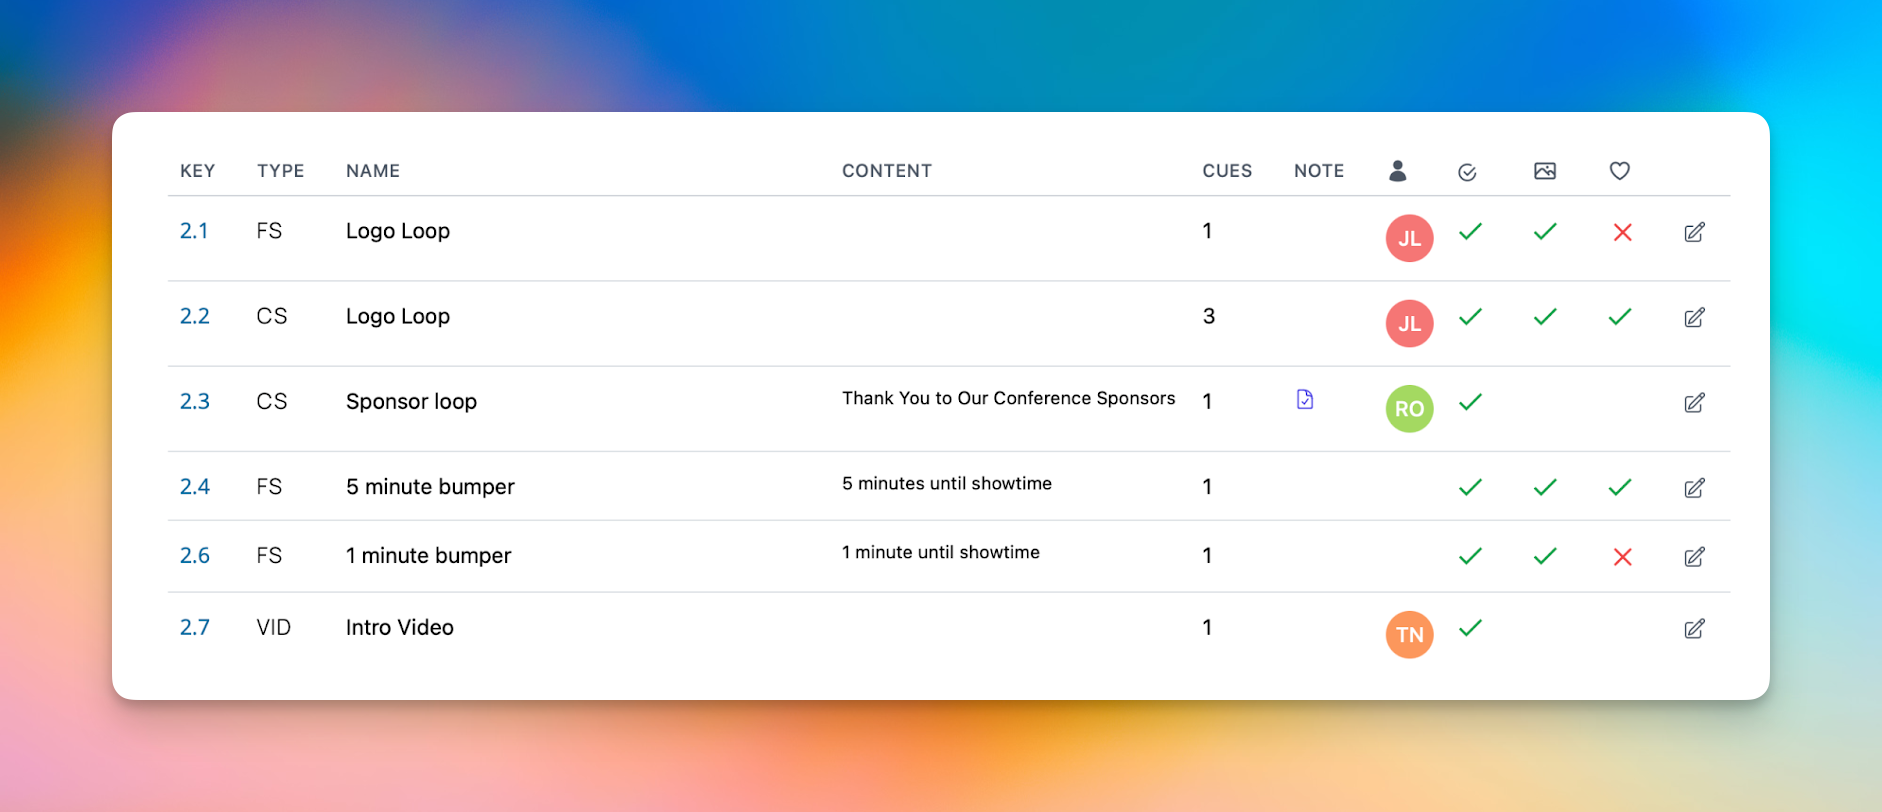
Task: Sort by the NAME column header
Action: coord(373,171)
